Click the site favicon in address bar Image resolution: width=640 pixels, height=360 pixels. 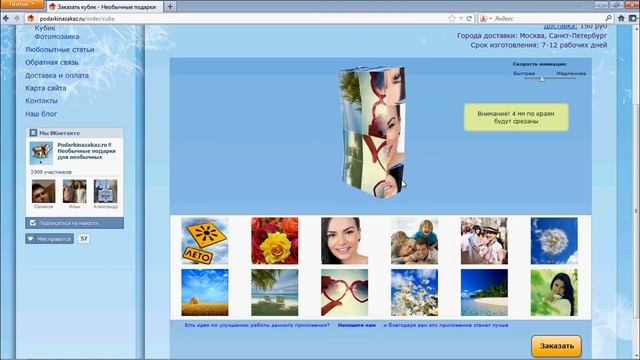coord(31,18)
